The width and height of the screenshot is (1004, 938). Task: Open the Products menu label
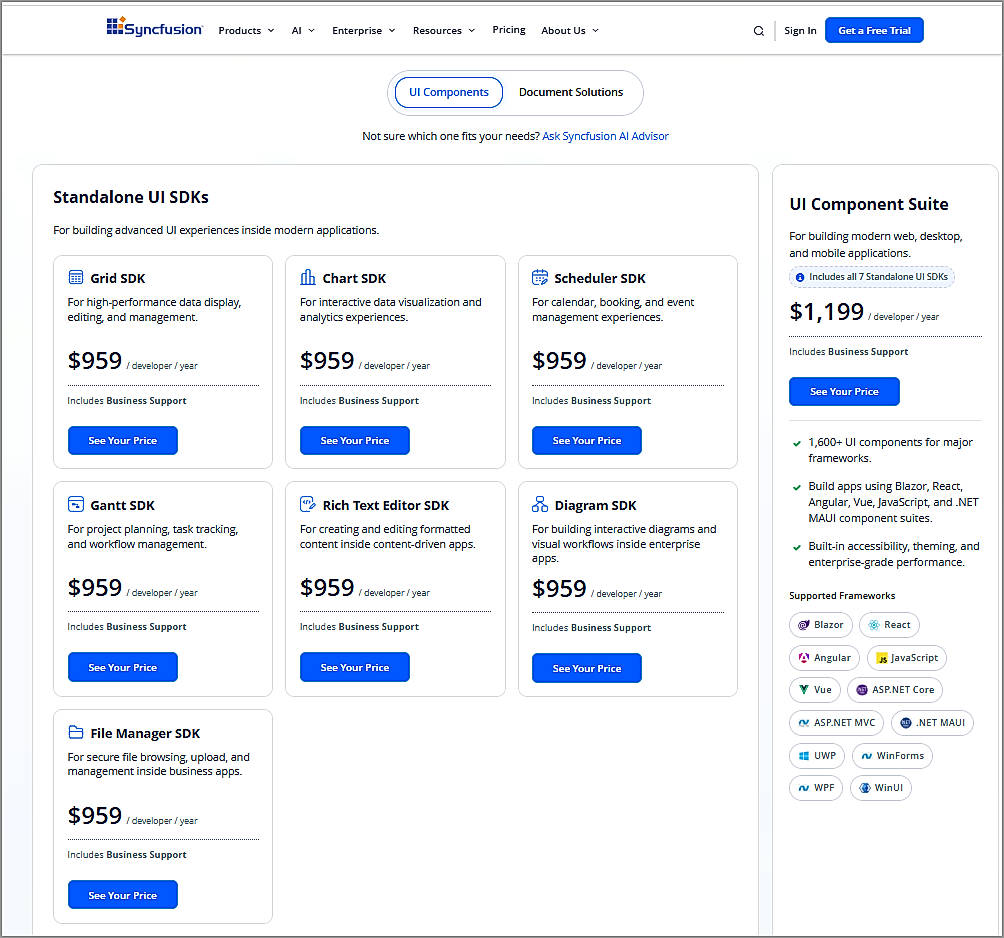pos(239,31)
